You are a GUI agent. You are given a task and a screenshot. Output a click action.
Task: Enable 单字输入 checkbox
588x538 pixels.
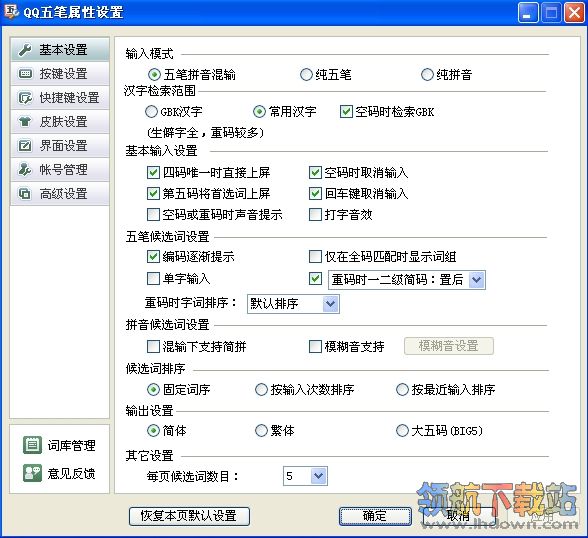153,279
